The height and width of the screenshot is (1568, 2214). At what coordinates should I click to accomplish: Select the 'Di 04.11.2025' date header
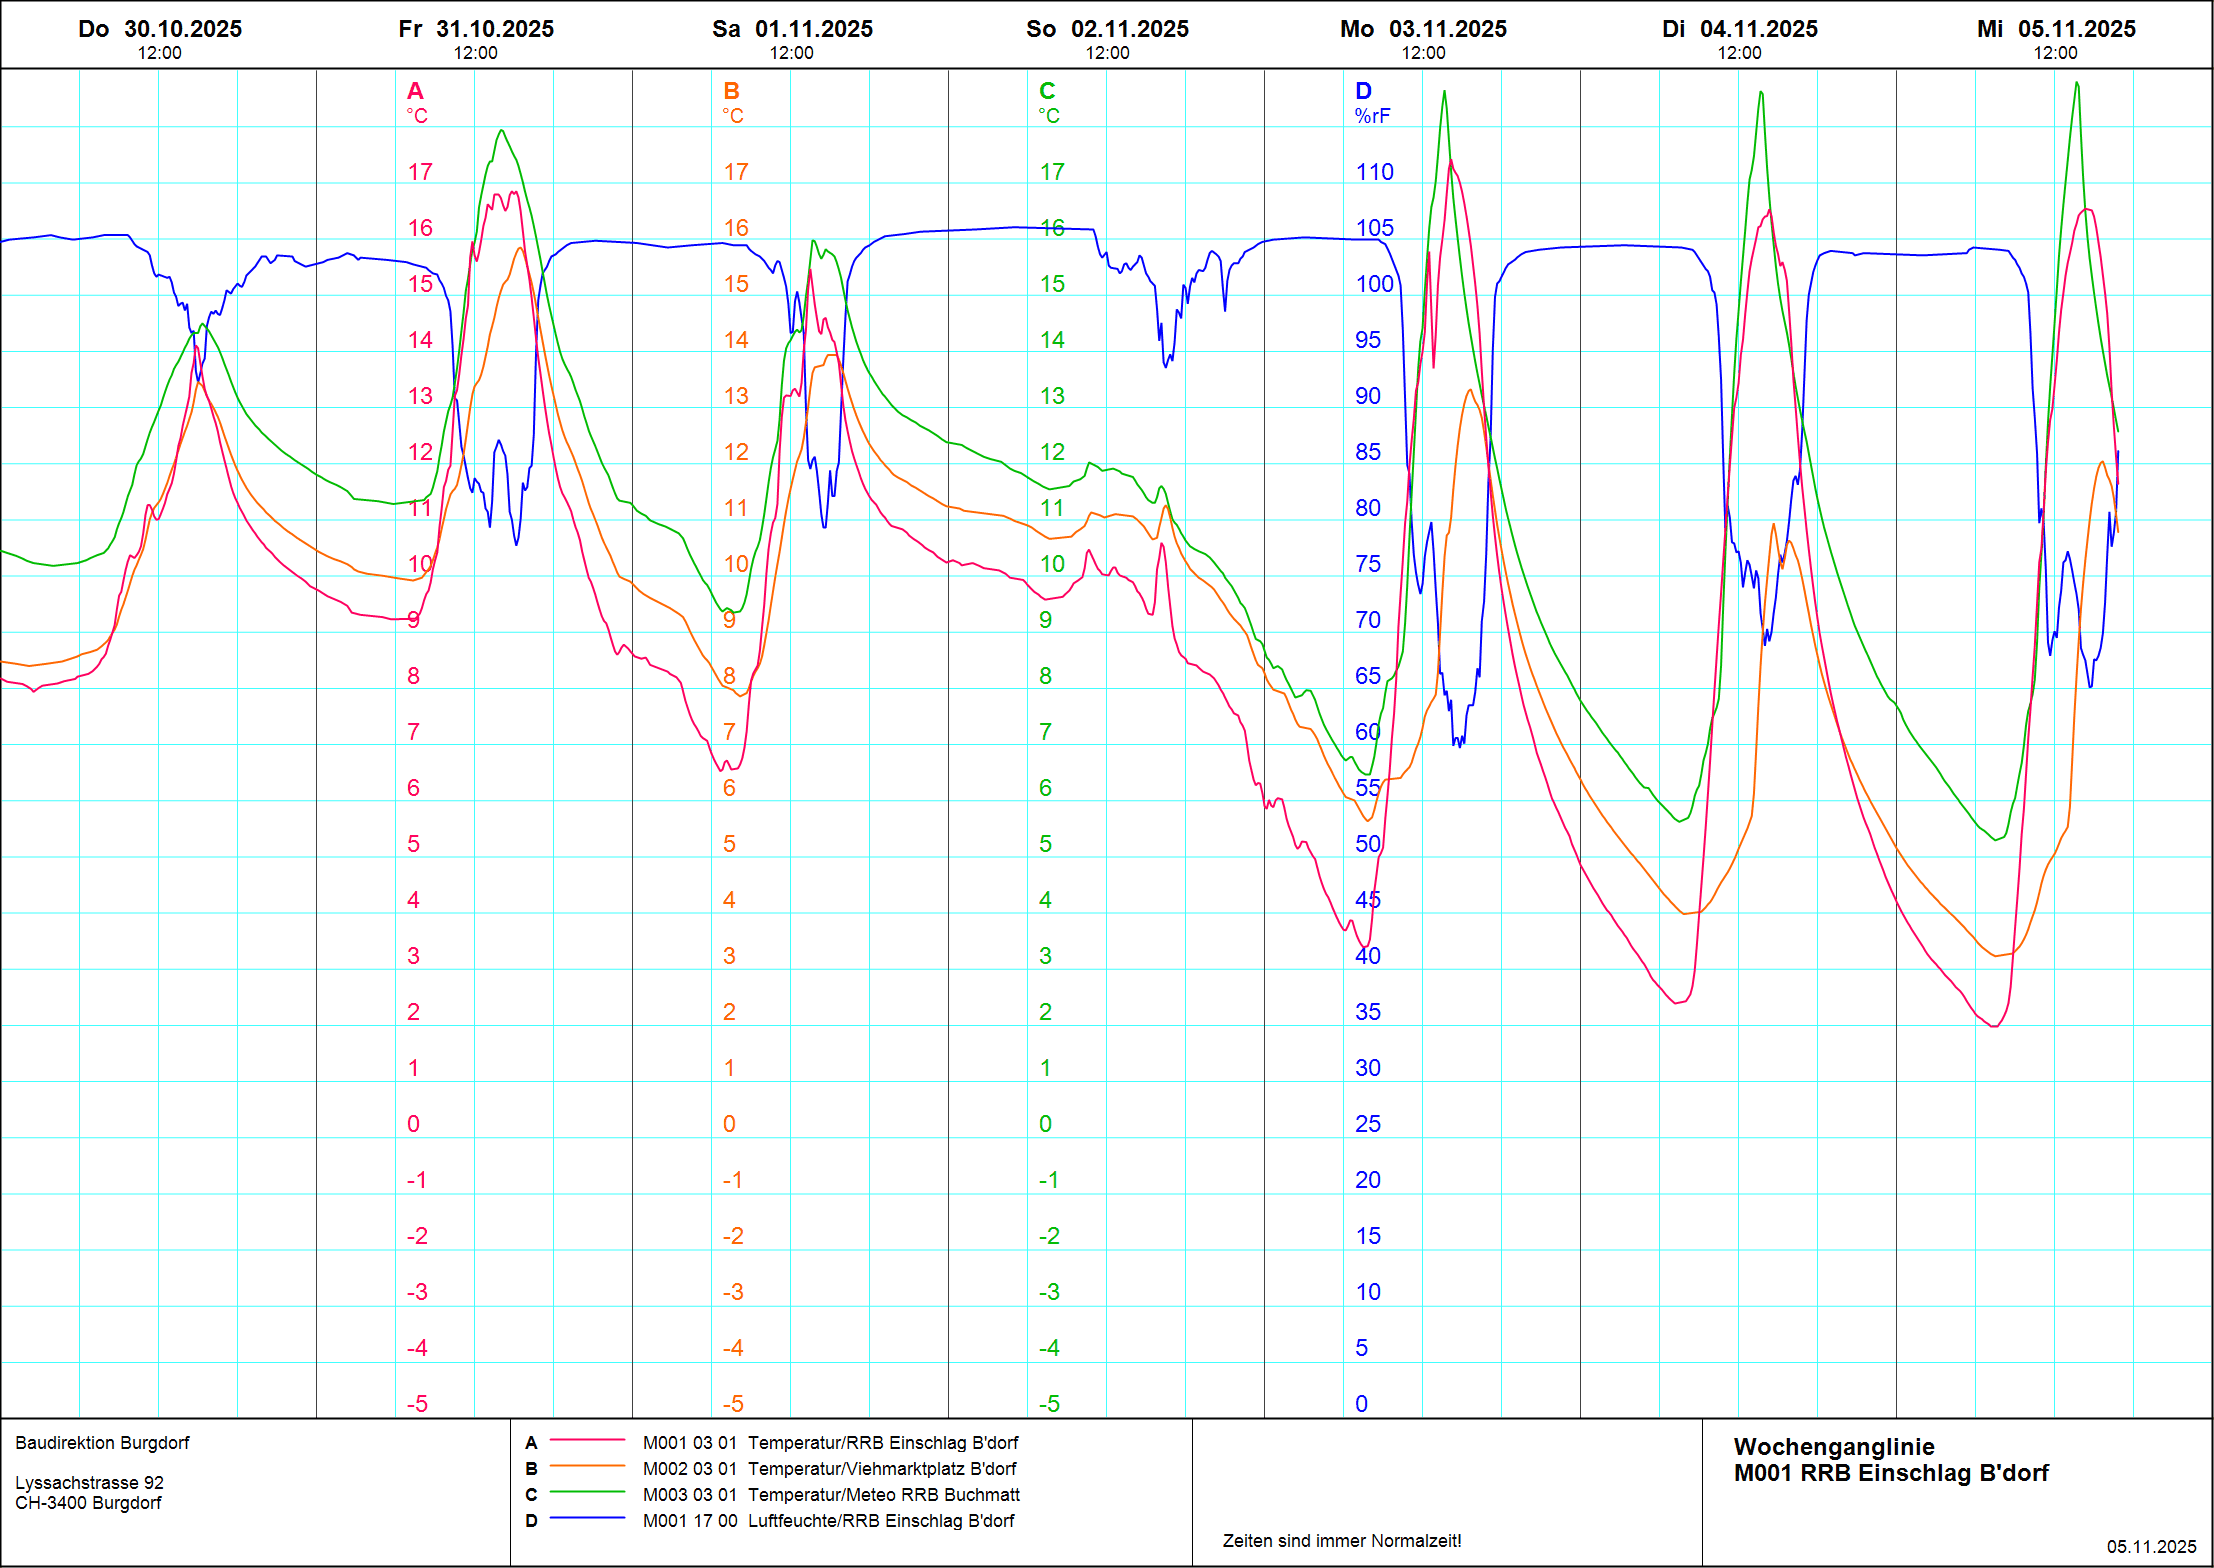(1739, 29)
